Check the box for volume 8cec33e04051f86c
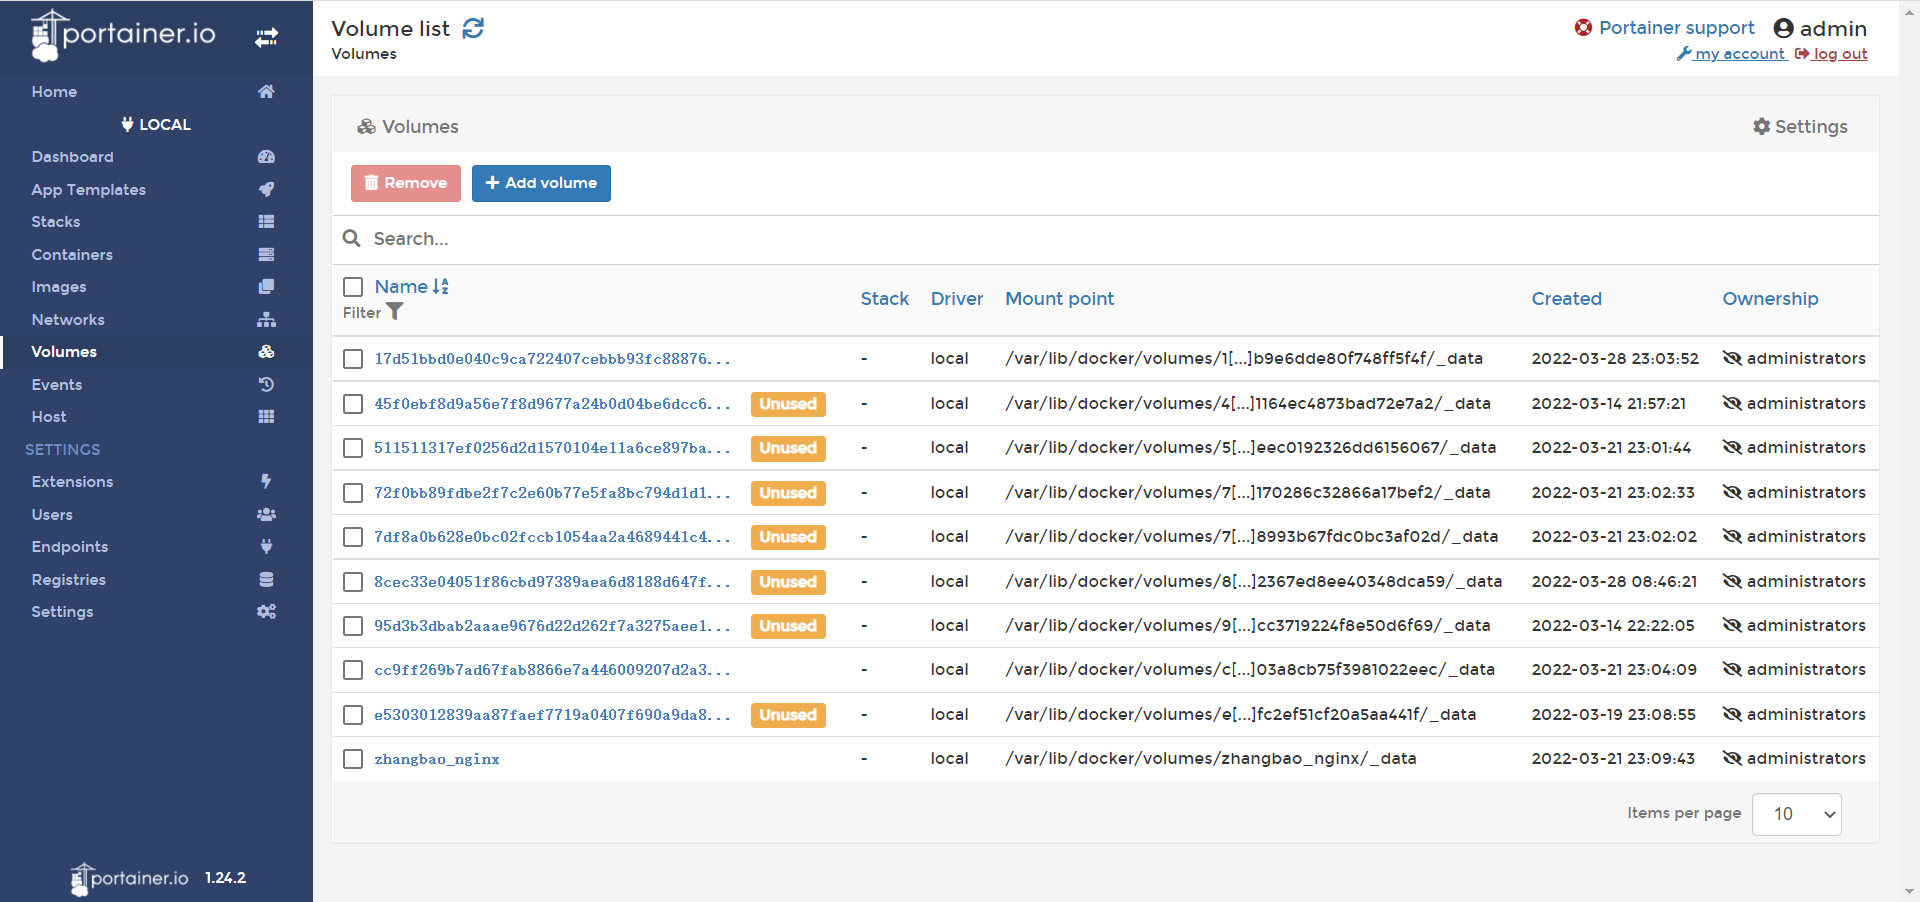Screen dimensions: 1920x902 tap(353, 582)
